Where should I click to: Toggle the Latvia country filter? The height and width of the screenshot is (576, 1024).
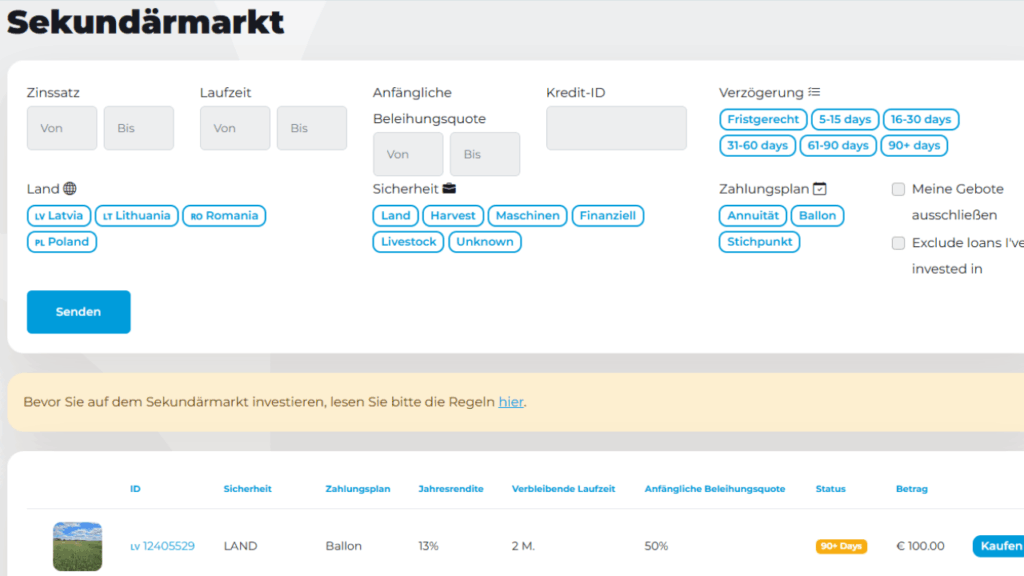[59, 216]
